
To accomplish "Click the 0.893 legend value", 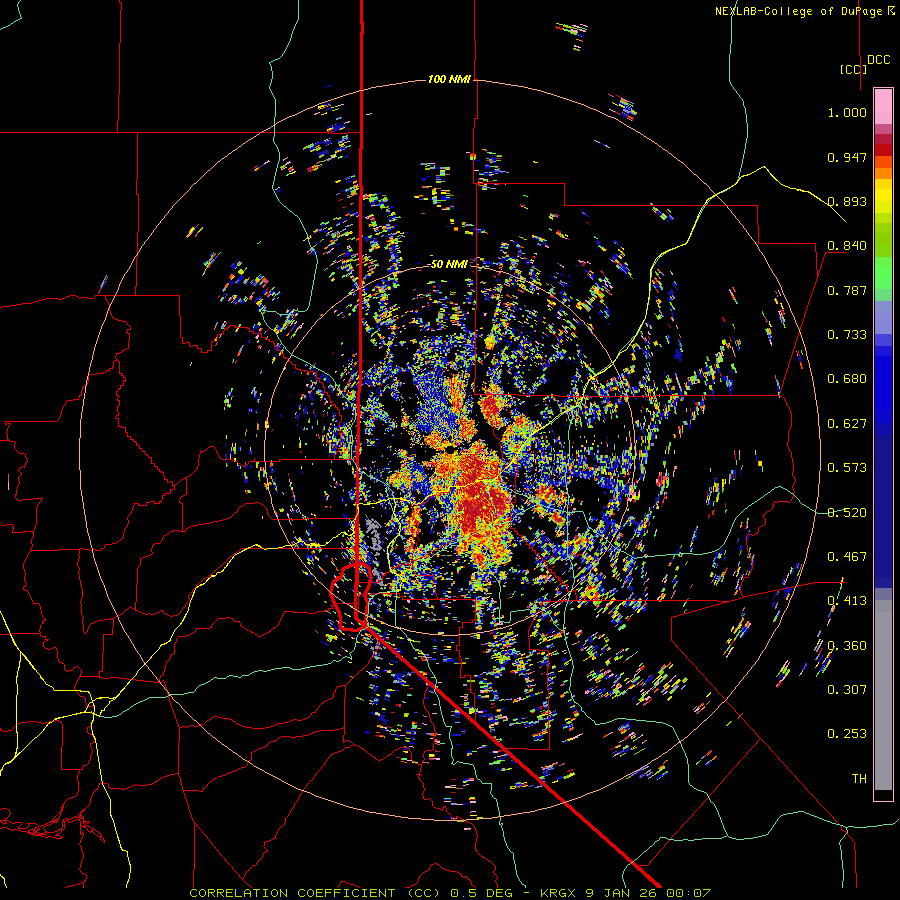I will click(x=847, y=201).
